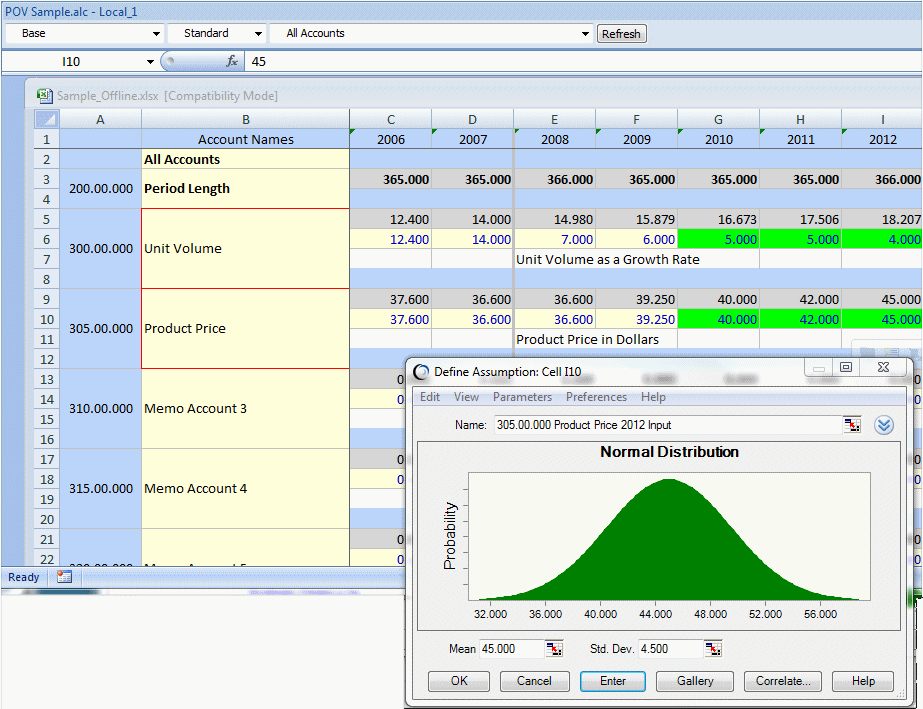Click the fx insert function icon
Image resolution: width=923 pixels, height=709 pixels.
(233, 61)
